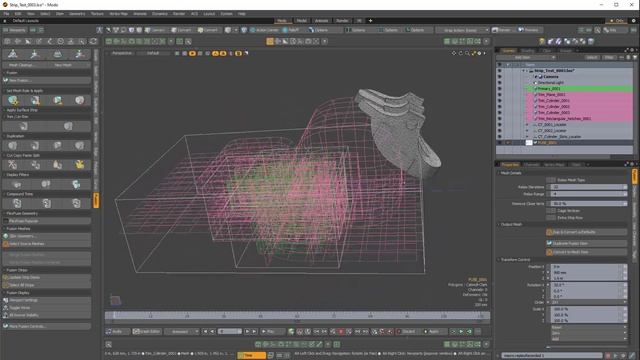Click the lightbulb icon above the Items panel
Image resolution: width=640 pixels, height=360 pixels.
point(542,41)
